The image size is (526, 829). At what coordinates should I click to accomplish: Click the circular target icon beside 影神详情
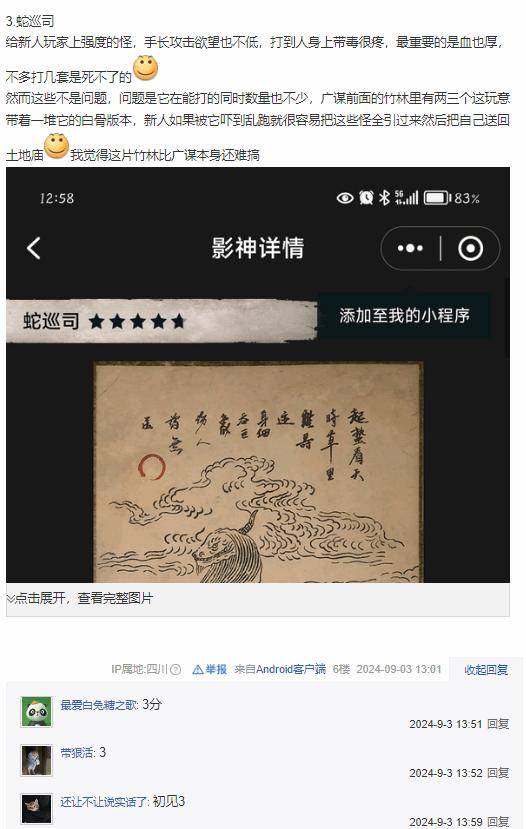pyautogui.click(x=470, y=248)
